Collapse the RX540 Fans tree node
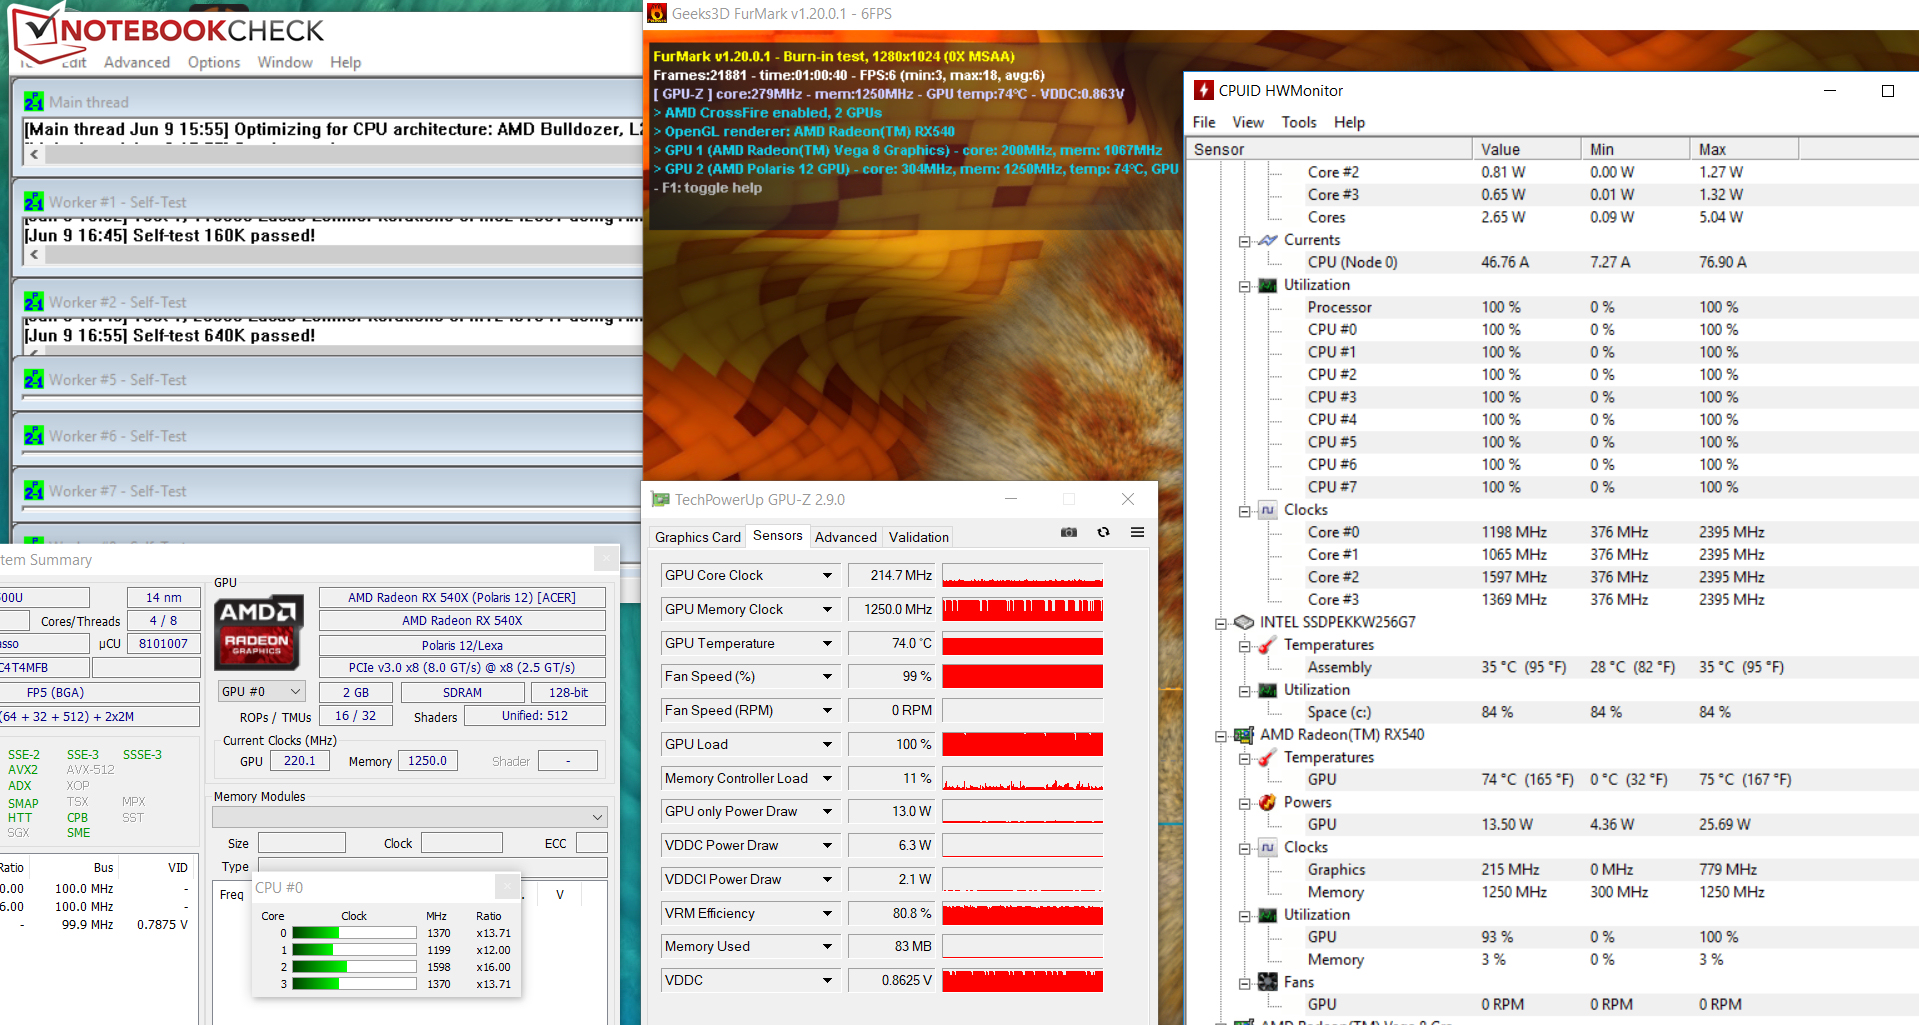Screen dimensions: 1919x1025 pyautogui.click(x=1244, y=983)
